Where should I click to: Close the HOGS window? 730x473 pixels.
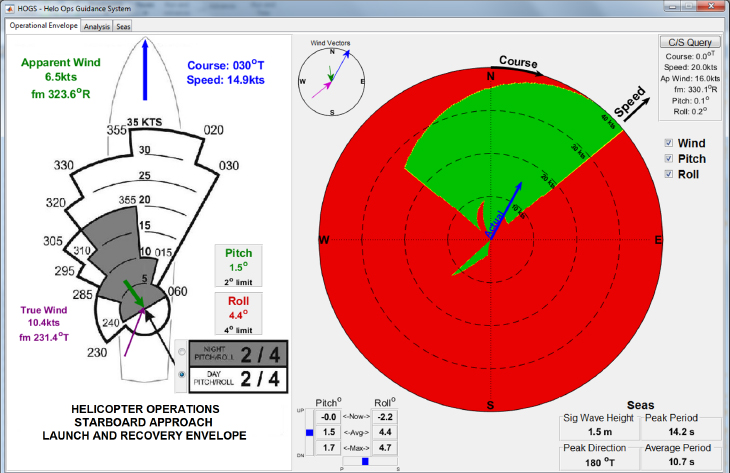(711, 7)
